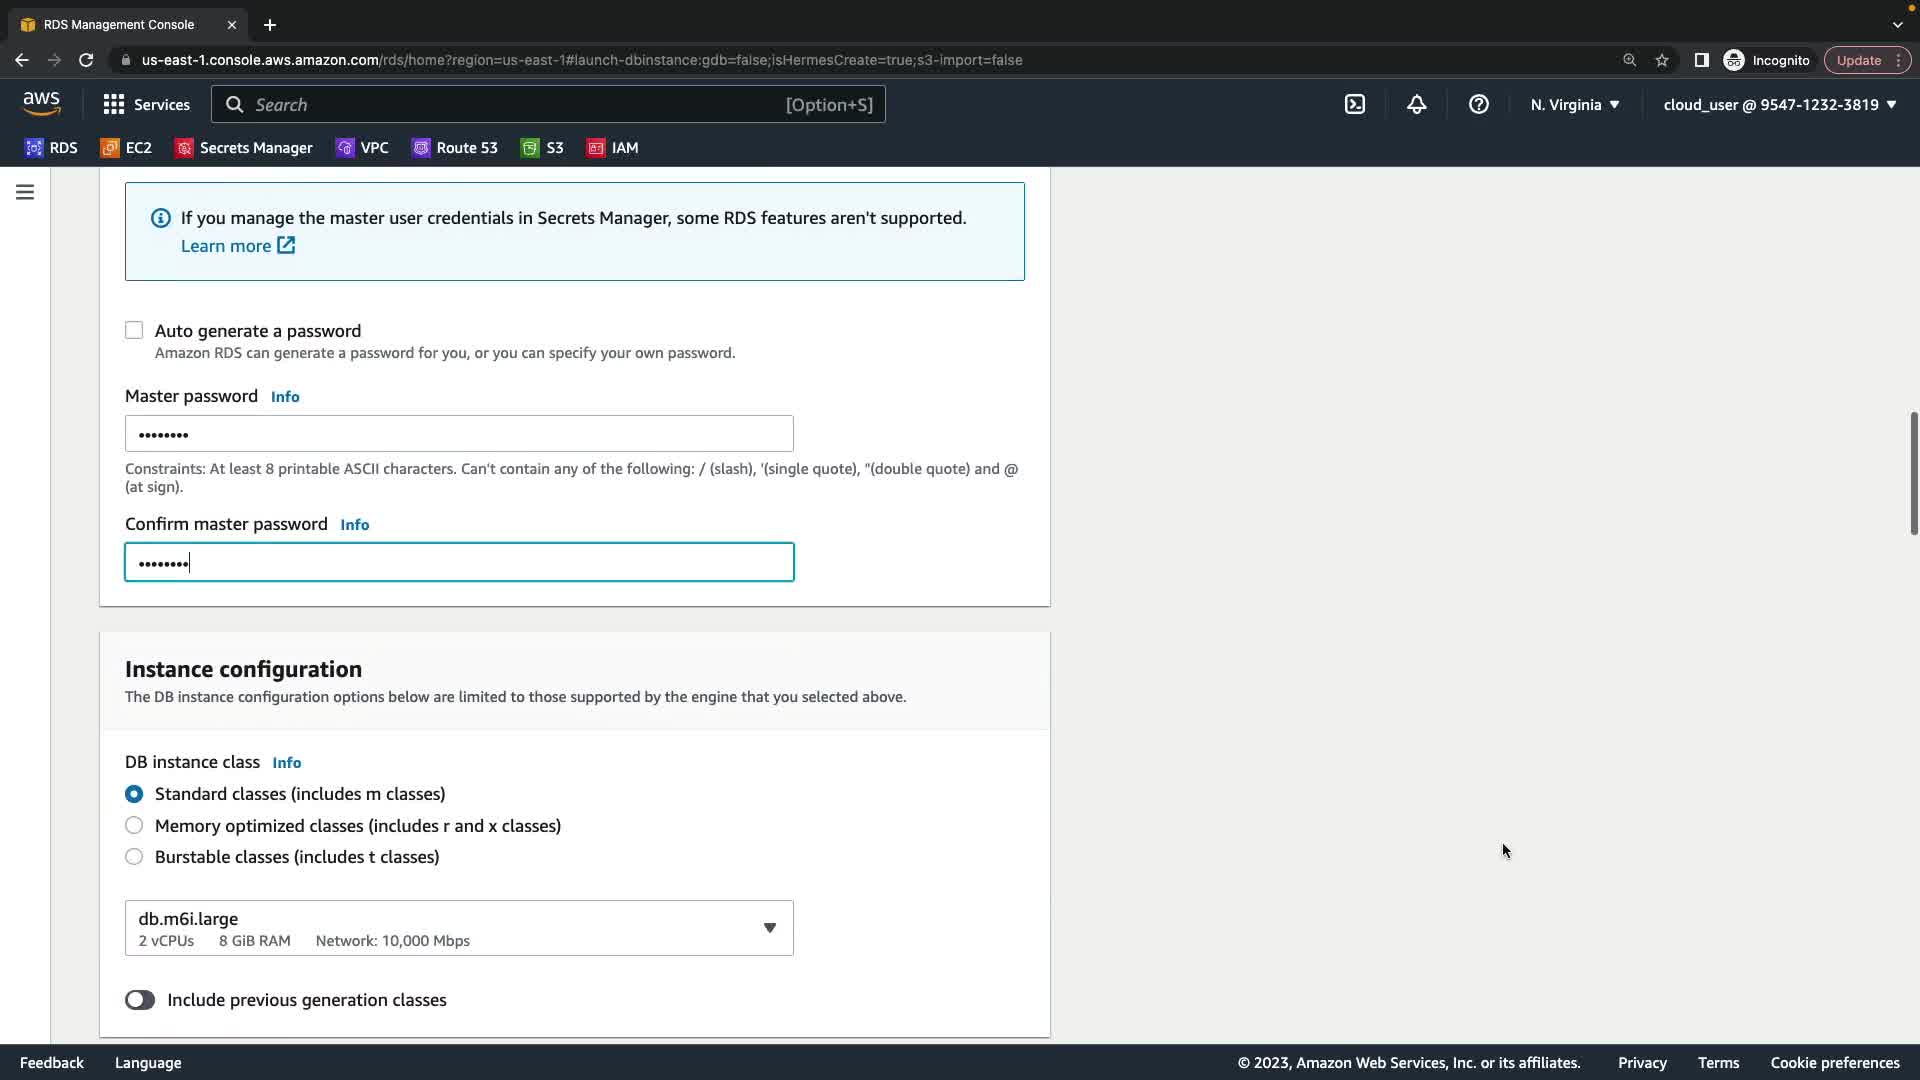This screenshot has height=1080, width=1920.
Task: Open Route 53 bookmark shortcut
Action: pos(455,148)
